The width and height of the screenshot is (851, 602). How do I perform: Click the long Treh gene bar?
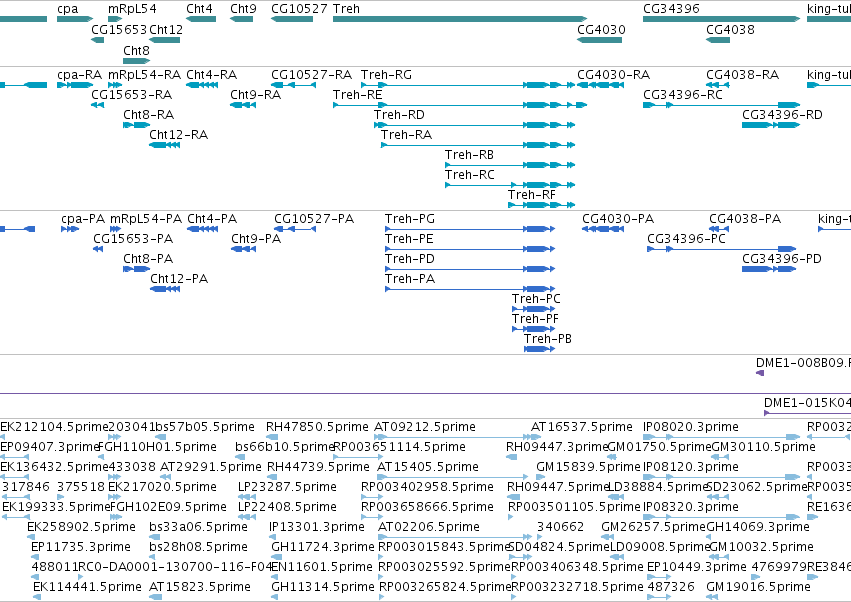(x=460, y=19)
